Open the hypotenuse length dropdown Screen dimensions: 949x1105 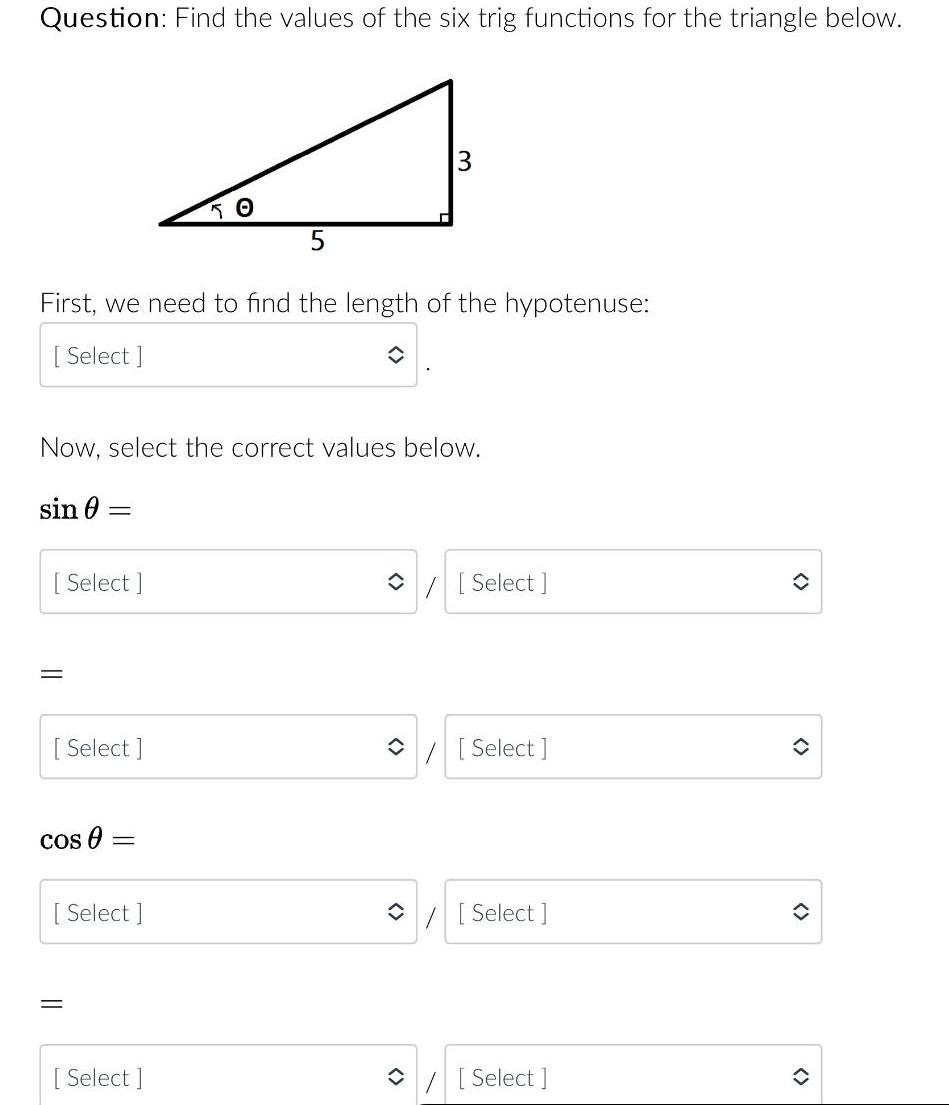pyautogui.click(x=228, y=354)
